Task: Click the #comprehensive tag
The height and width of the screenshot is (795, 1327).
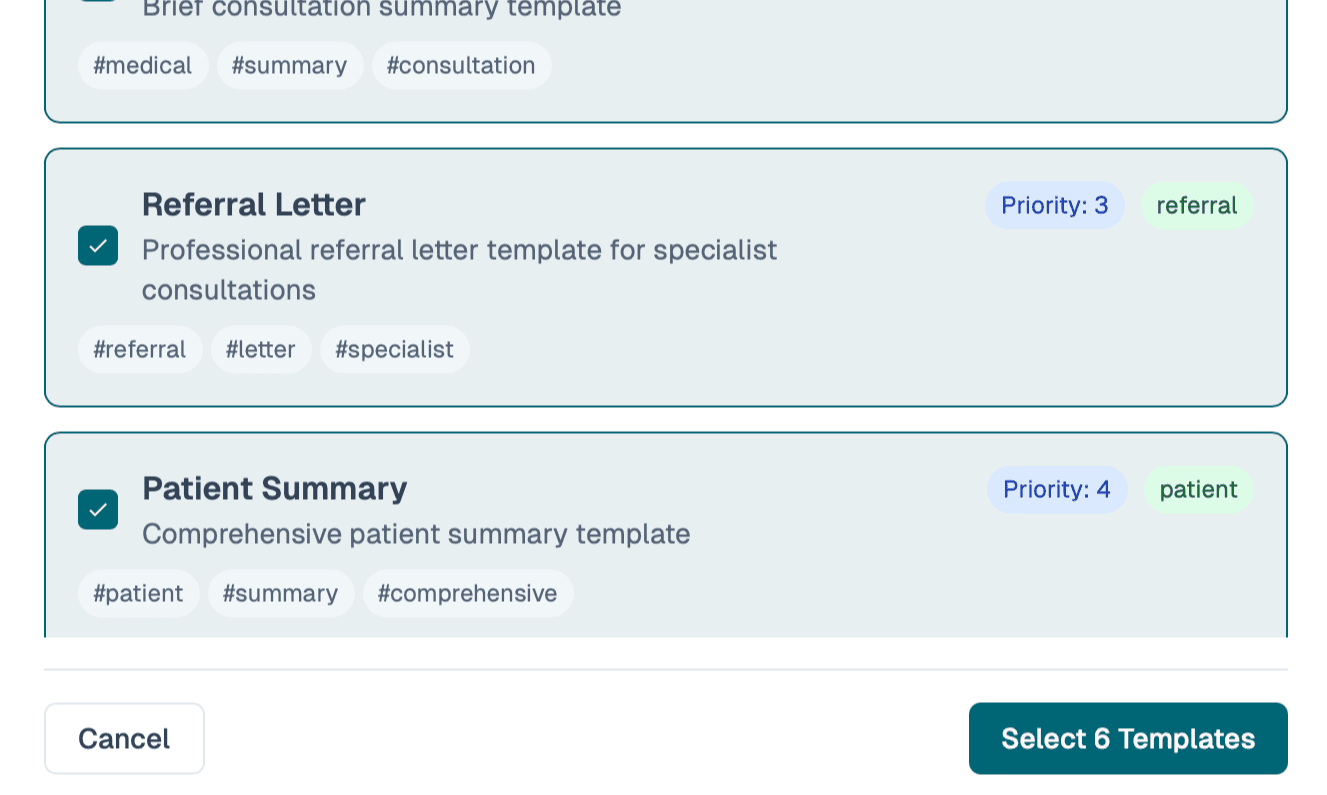Action: tap(467, 593)
